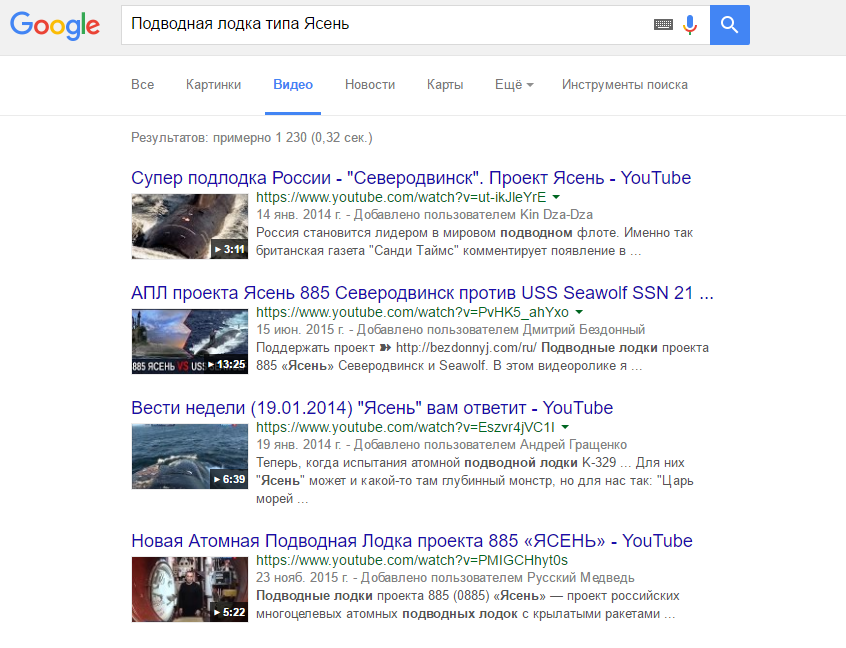
Task: Click the text '19 янв. 2014 г. - Добавлено пользователем Андрей Гращенко'
Action: (441, 445)
